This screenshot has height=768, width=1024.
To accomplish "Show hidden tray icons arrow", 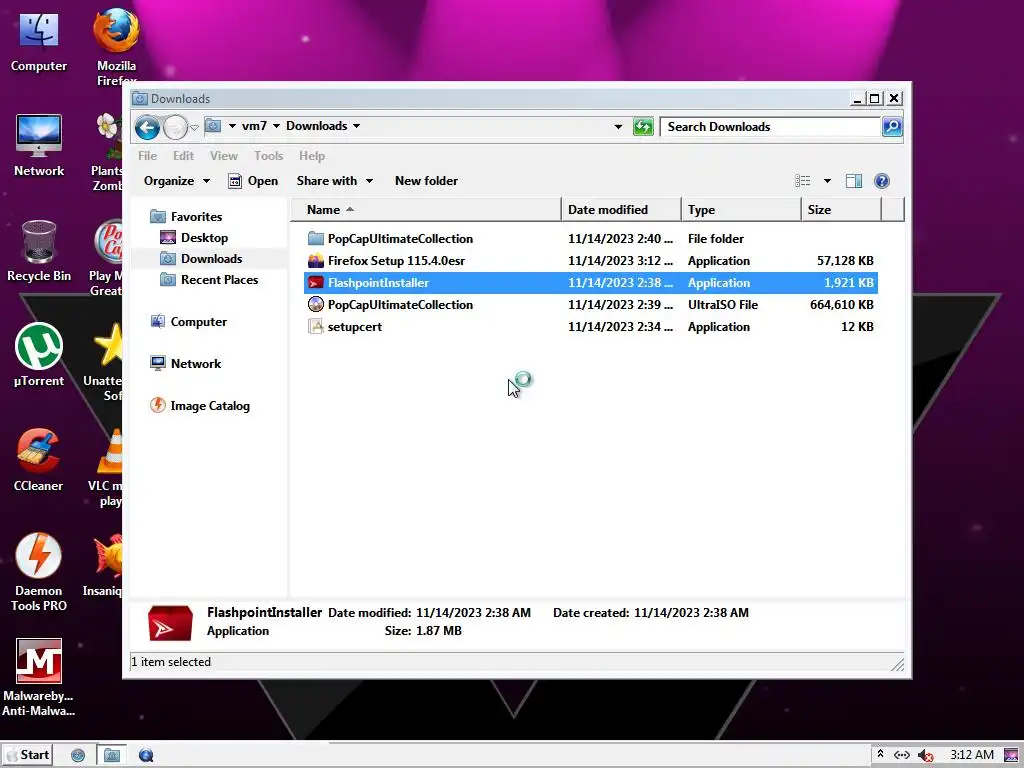I will [880, 754].
